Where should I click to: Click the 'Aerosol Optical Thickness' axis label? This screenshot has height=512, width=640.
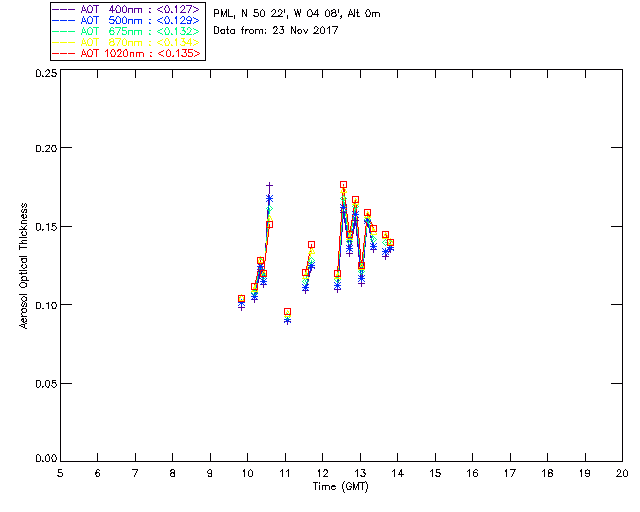24,265
